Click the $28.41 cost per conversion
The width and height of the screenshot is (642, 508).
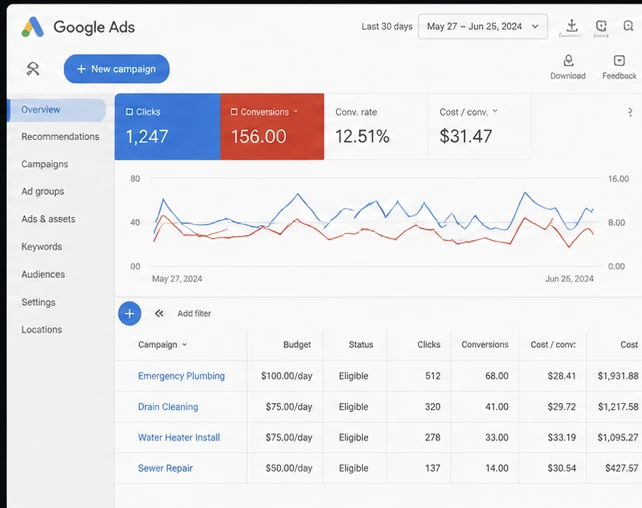coord(562,376)
